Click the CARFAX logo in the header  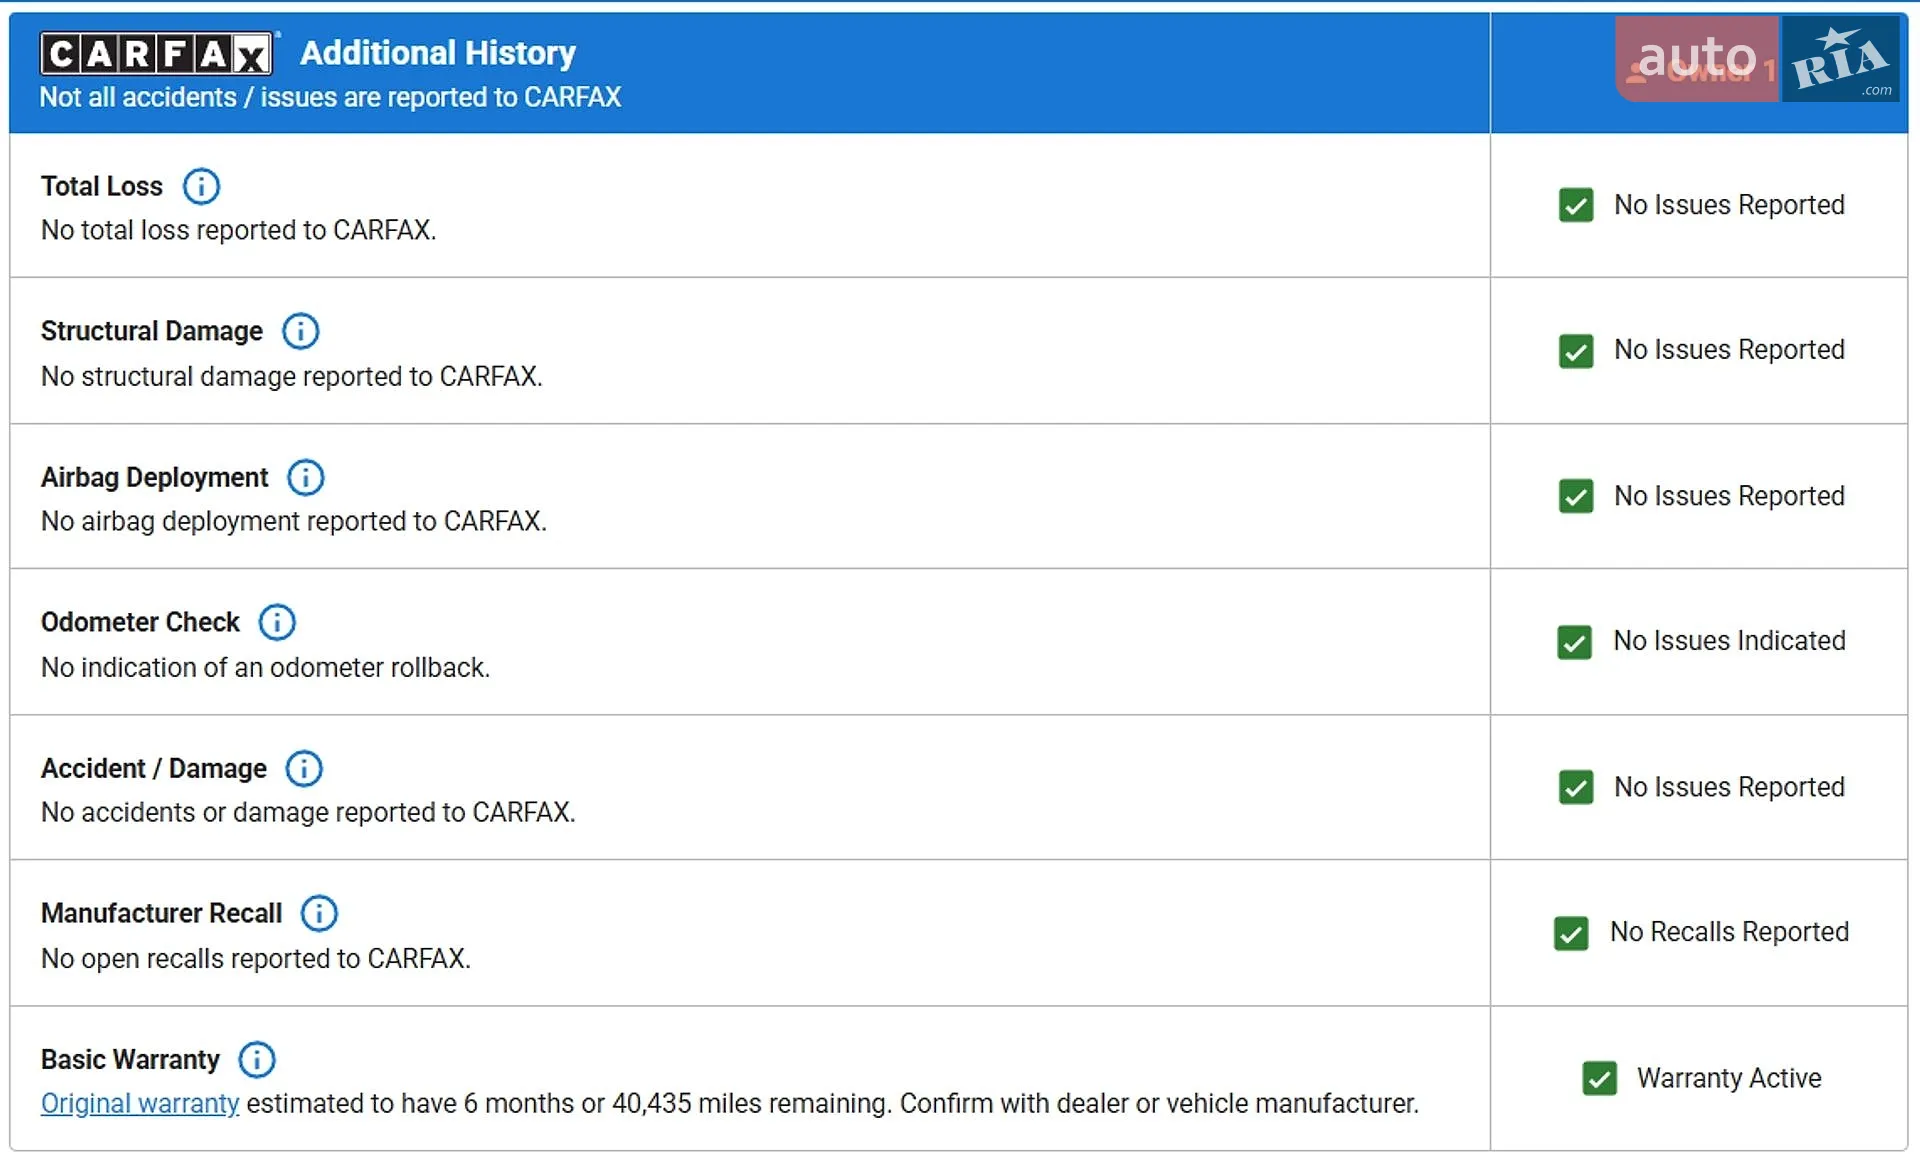pos(156,53)
